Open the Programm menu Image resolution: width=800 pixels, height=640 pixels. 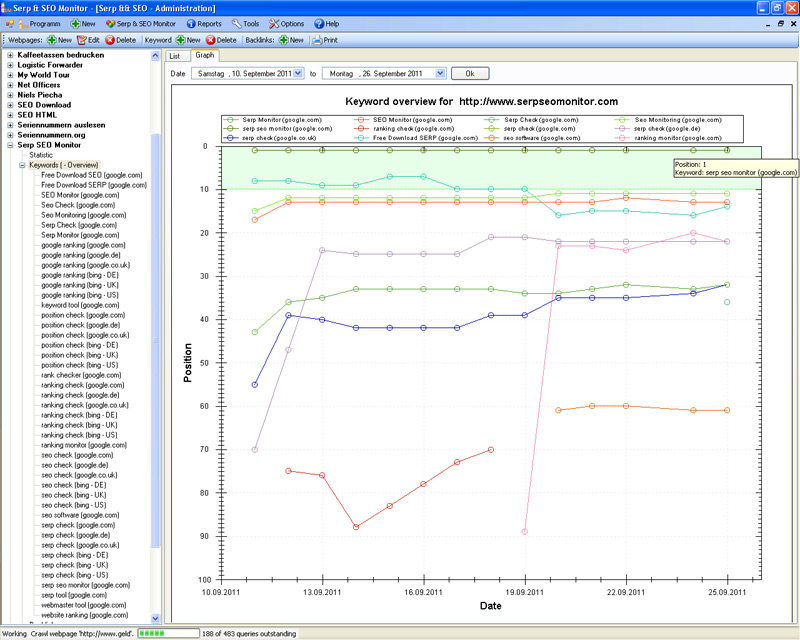pyautogui.click(x=39, y=24)
